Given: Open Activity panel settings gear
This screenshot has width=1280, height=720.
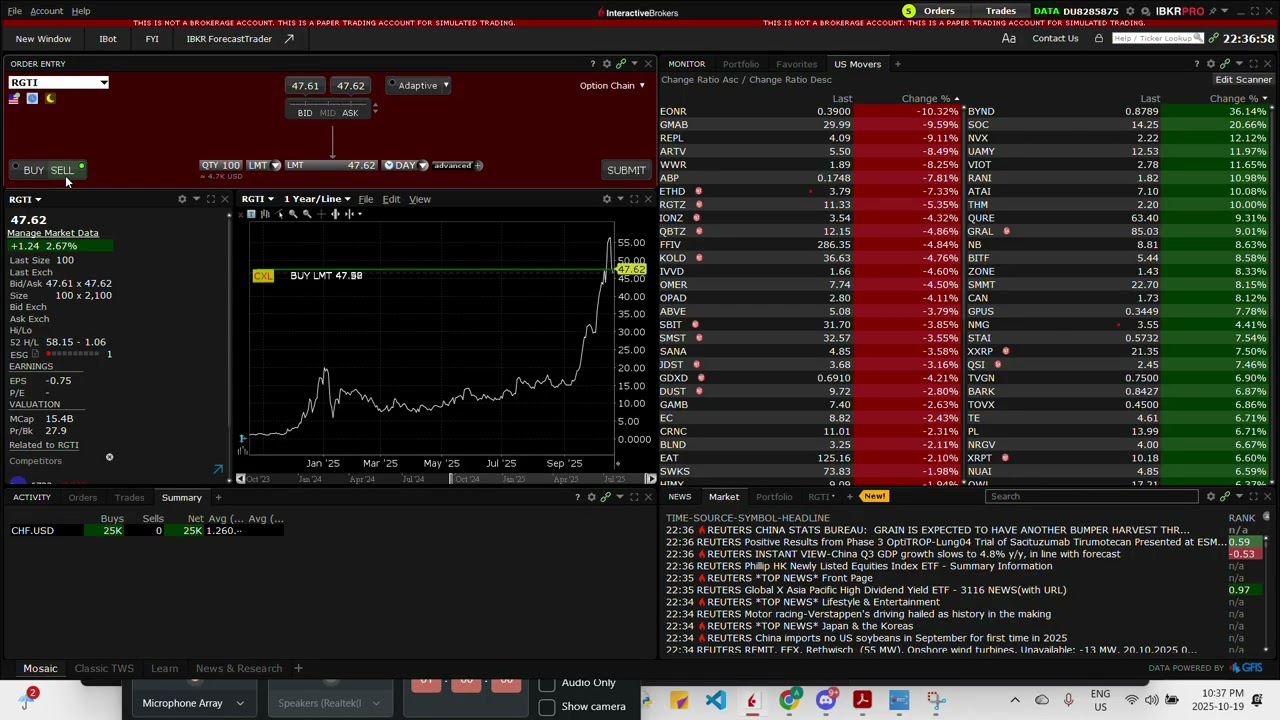Looking at the screenshot, I should click(591, 497).
